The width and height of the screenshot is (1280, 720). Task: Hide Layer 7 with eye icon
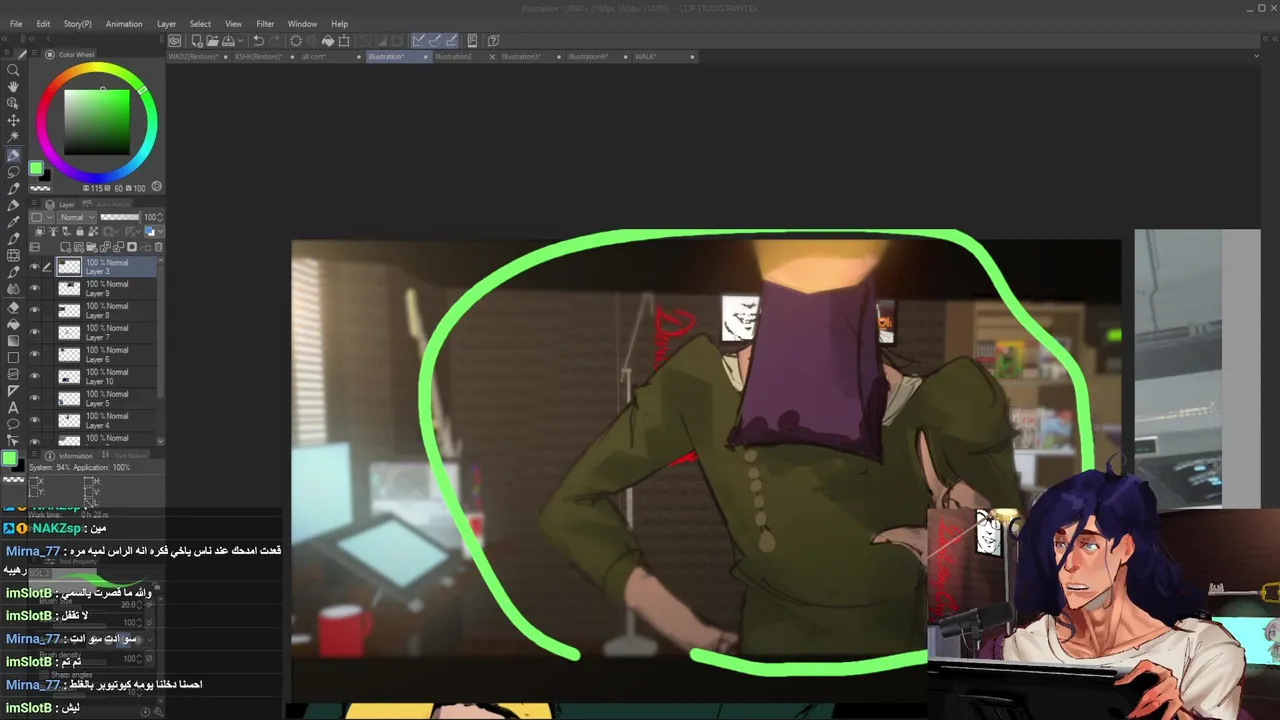coord(34,332)
